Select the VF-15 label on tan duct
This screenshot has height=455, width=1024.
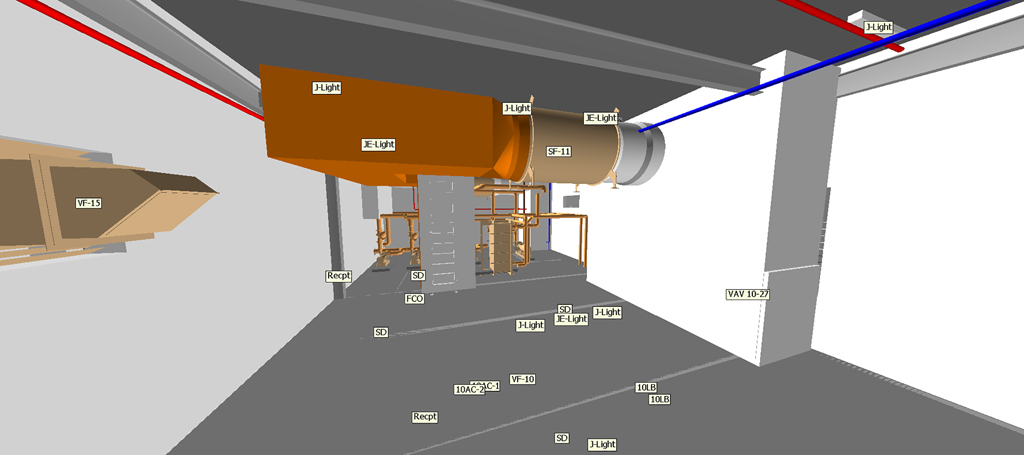[89, 203]
